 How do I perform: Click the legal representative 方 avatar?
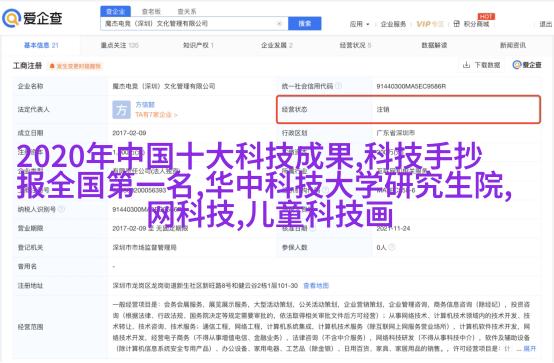[x=121, y=110]
